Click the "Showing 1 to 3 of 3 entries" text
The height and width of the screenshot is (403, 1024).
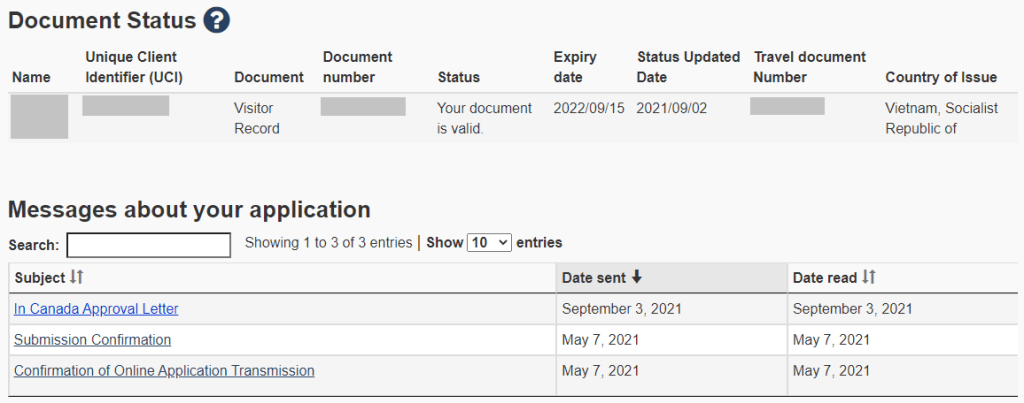point(328,243)
